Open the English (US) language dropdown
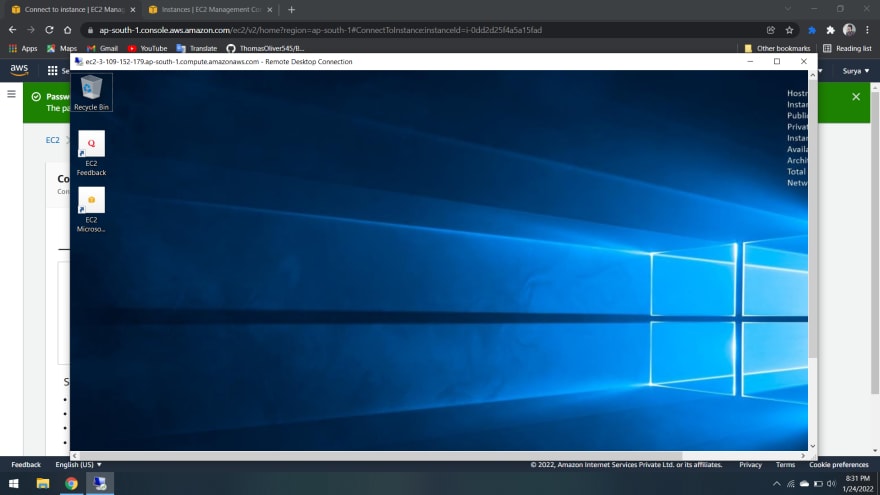Image resolution: width=880 pixels, height=495 pixels. coord(78,465)
